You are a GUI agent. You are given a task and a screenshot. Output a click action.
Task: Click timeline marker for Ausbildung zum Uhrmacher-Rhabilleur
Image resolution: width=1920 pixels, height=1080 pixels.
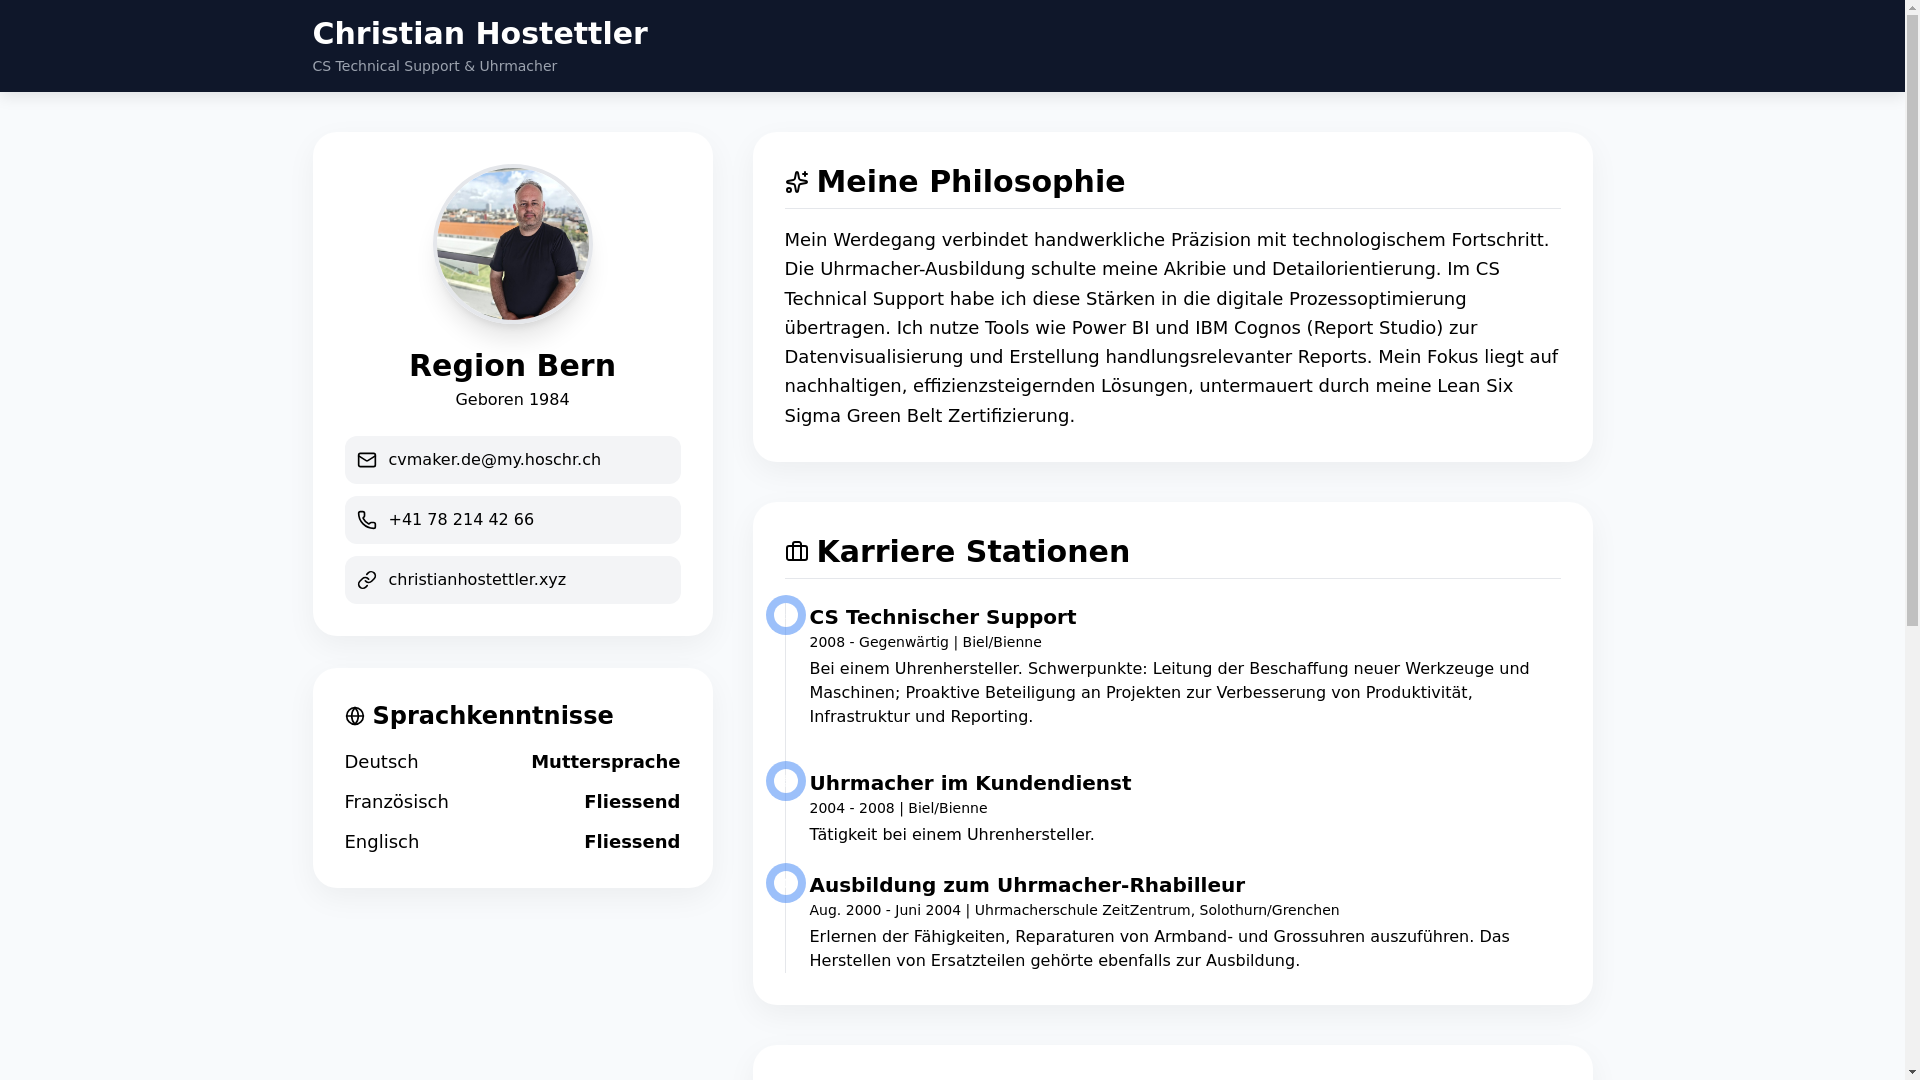tap(786, 883)
